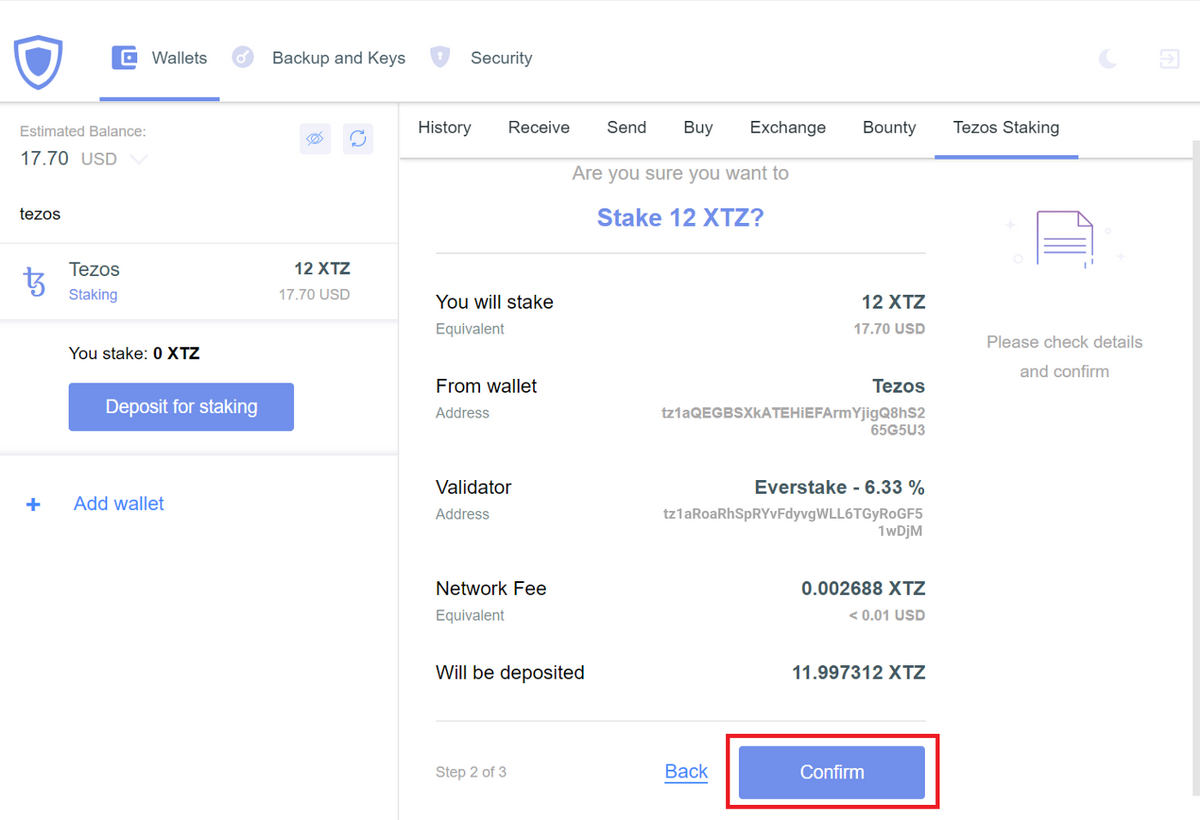The height and width of the screenshot is (820, 1200).
Task: Click Deposit for staking button
Action: (181, 407)
